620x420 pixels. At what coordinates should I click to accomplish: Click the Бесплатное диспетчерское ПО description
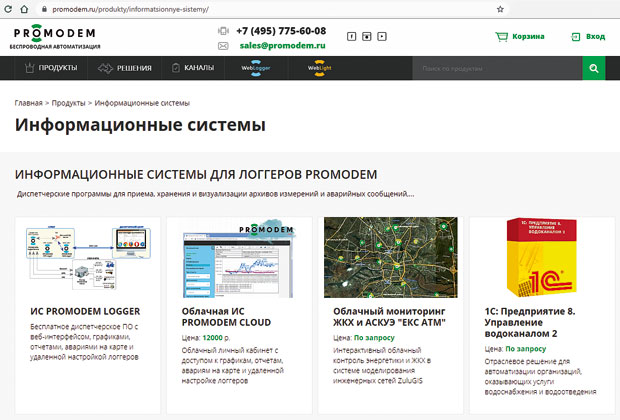84,342
